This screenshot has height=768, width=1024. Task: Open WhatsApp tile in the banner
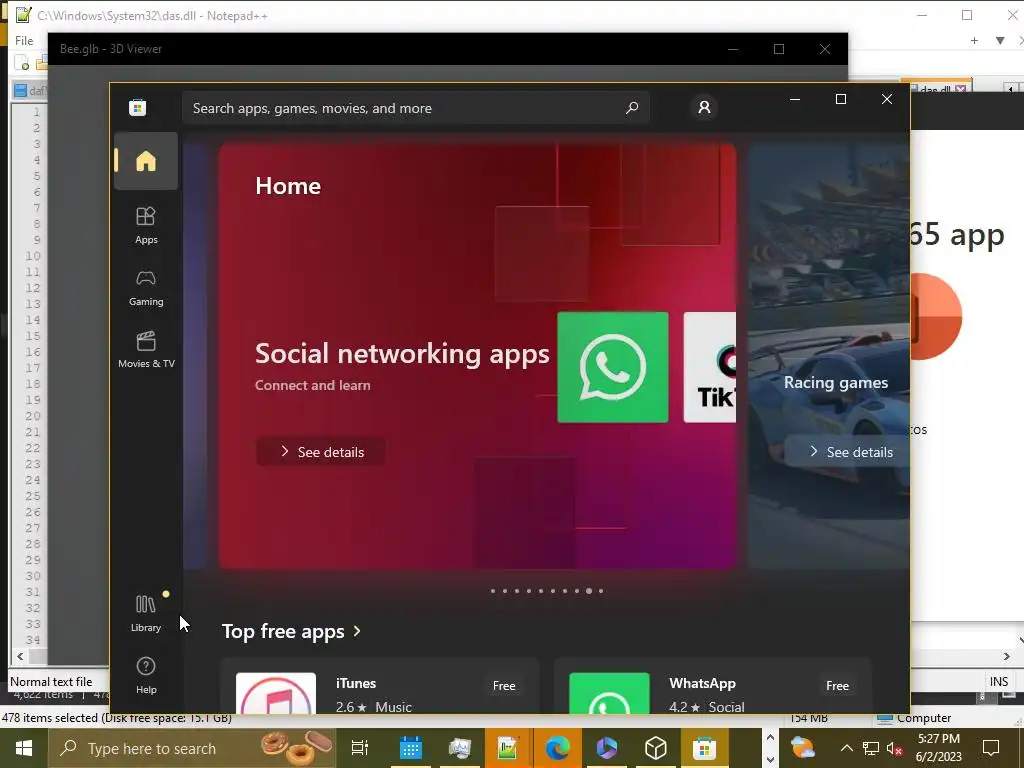coord(613,367)
